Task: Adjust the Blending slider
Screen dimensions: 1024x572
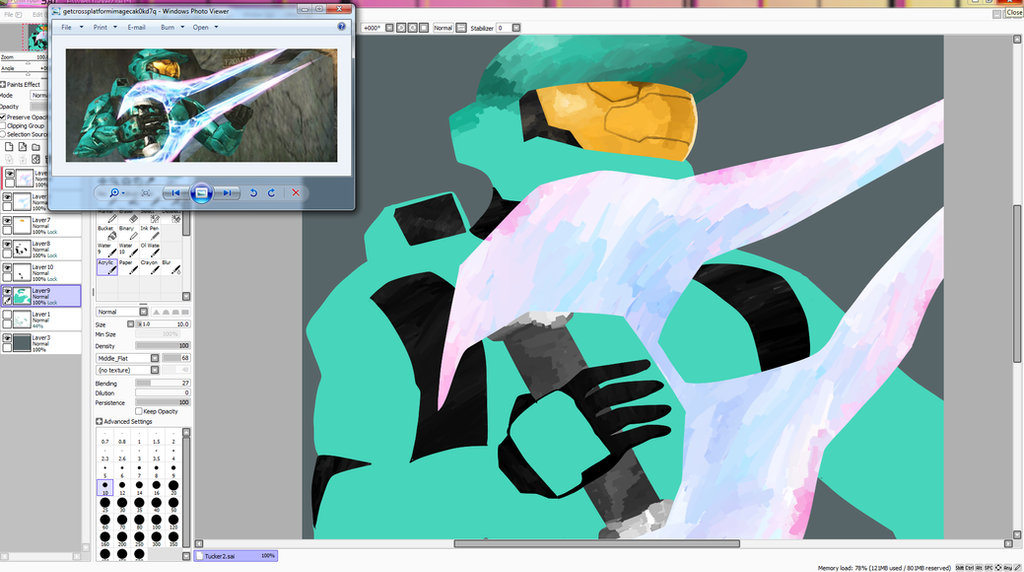Action: pos(163,383)
